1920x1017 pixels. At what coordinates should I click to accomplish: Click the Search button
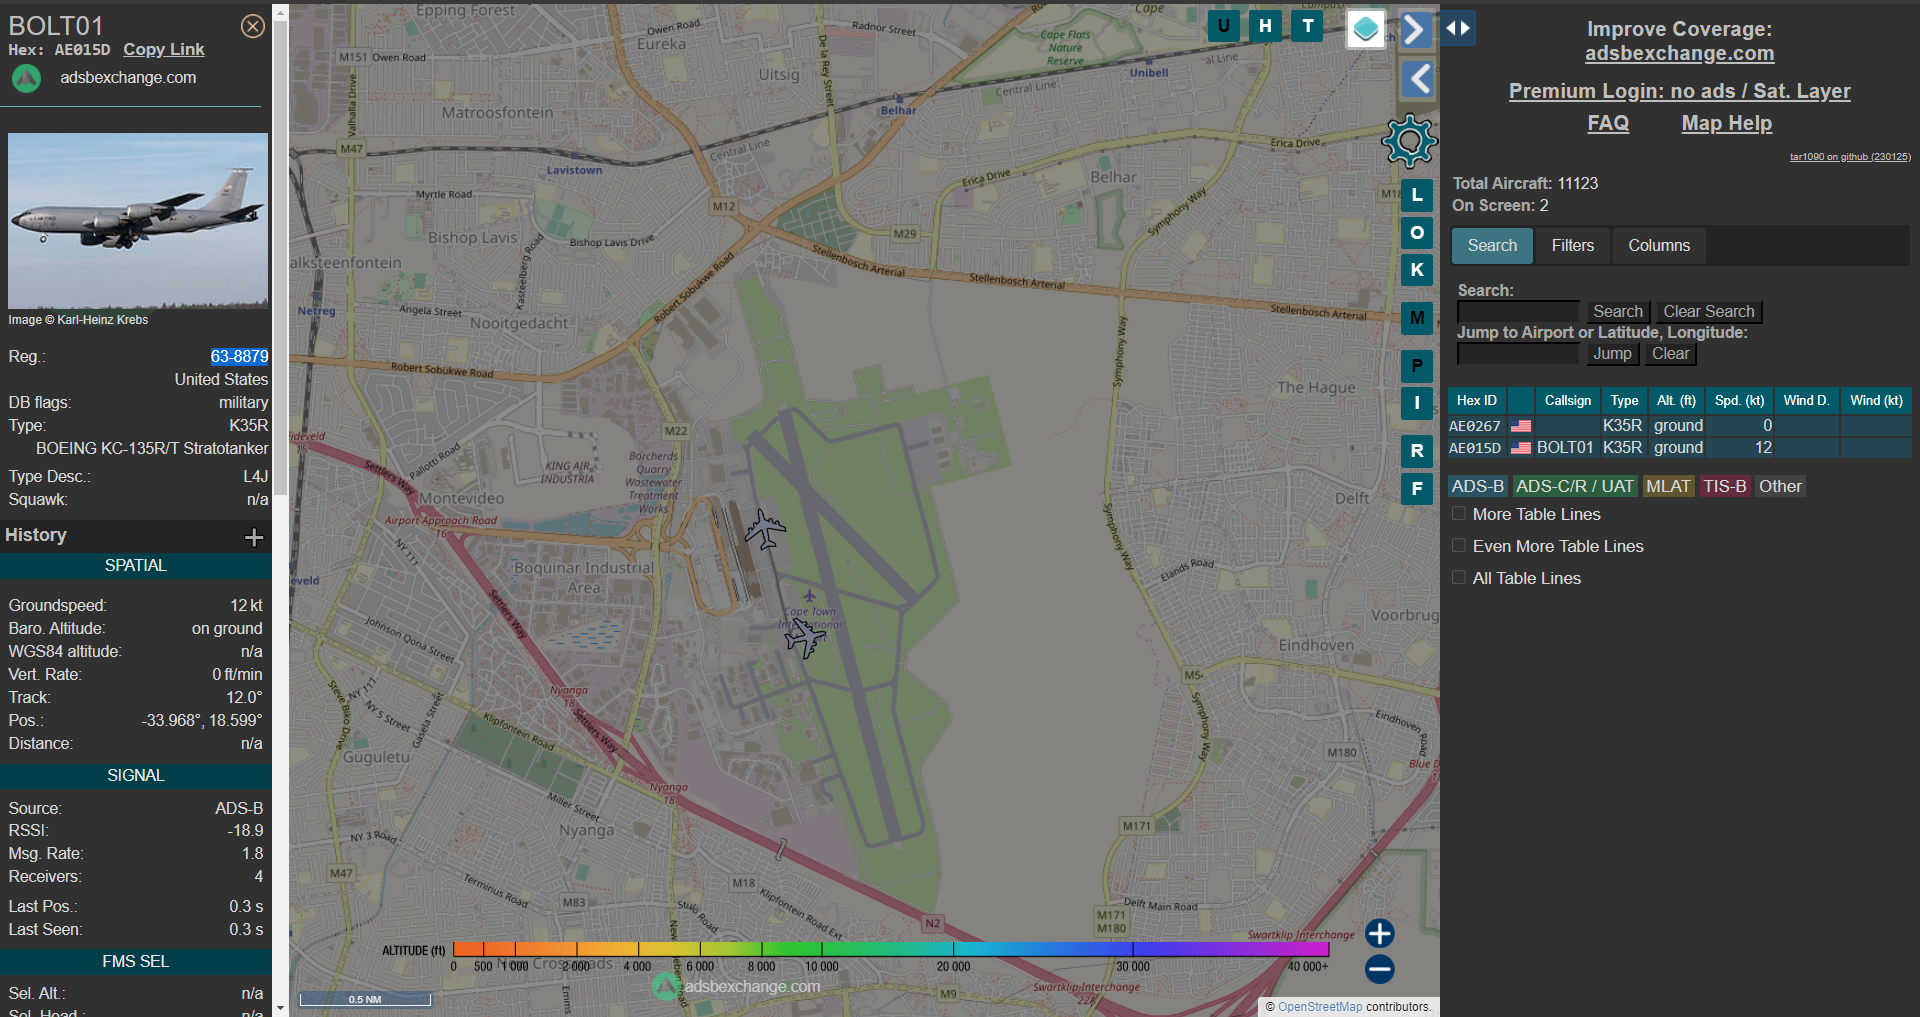[1617, 312]
